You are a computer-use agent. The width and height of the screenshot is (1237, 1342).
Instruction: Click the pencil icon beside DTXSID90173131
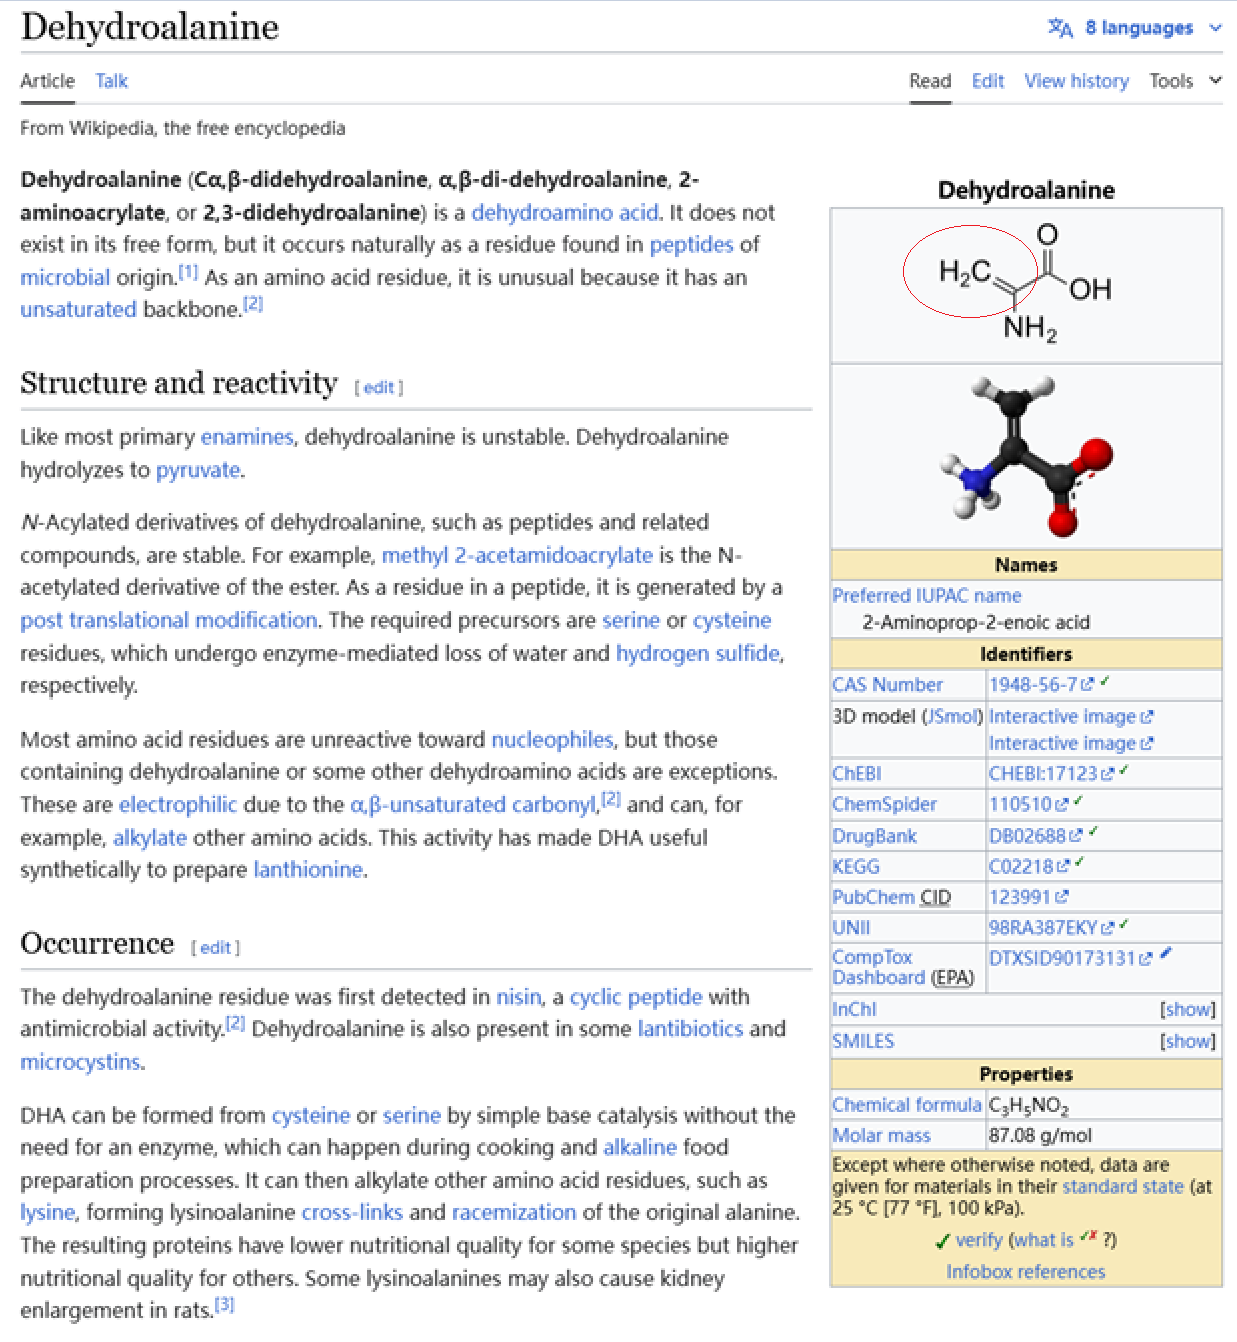1166,955
